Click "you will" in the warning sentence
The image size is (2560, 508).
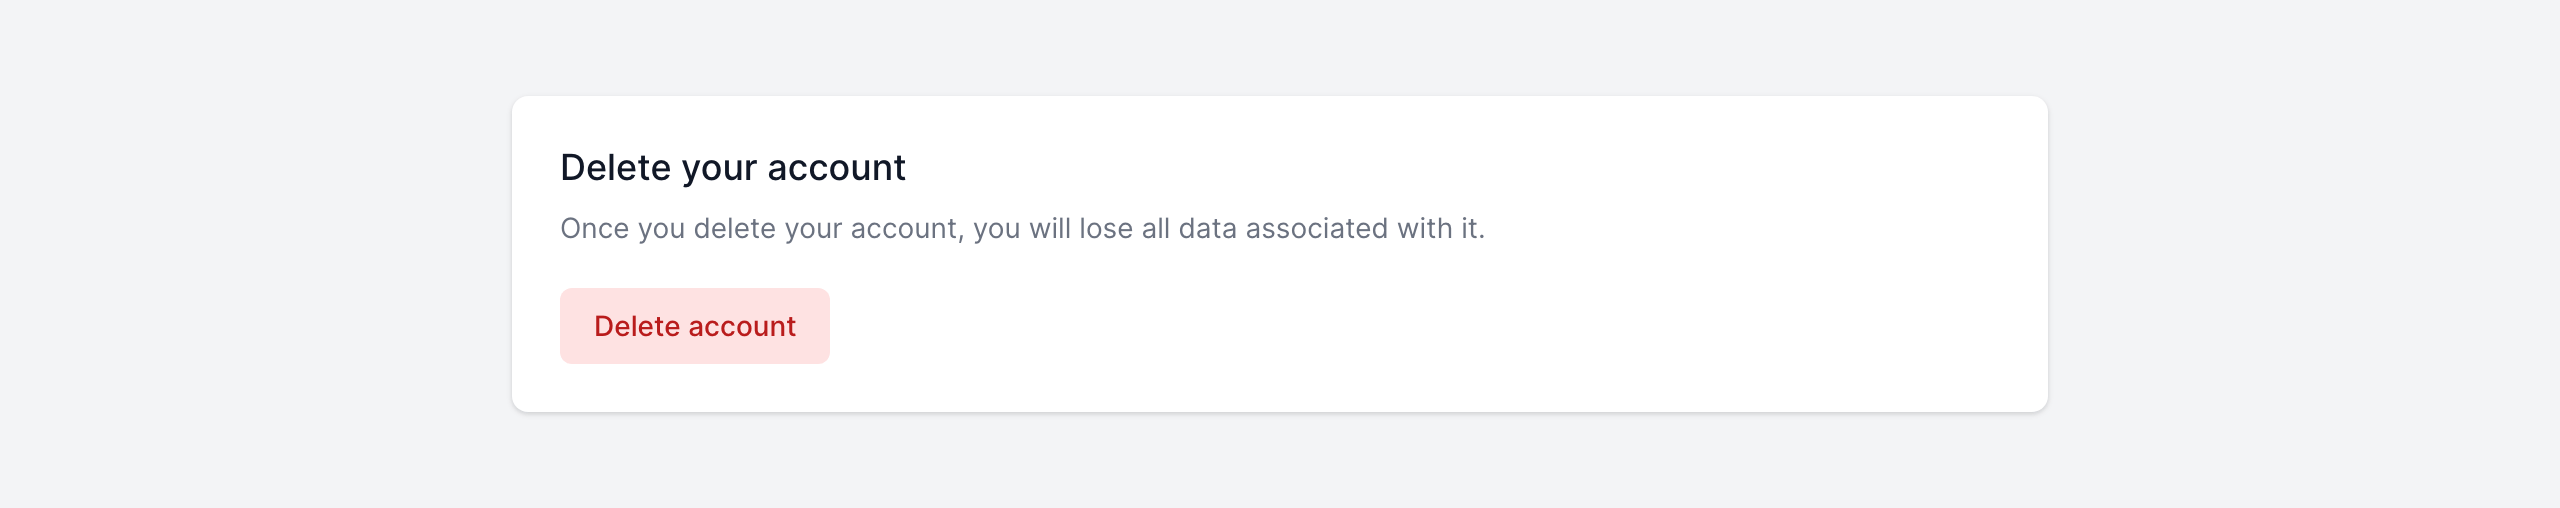pyautogui.click(x=1022, y=229)
